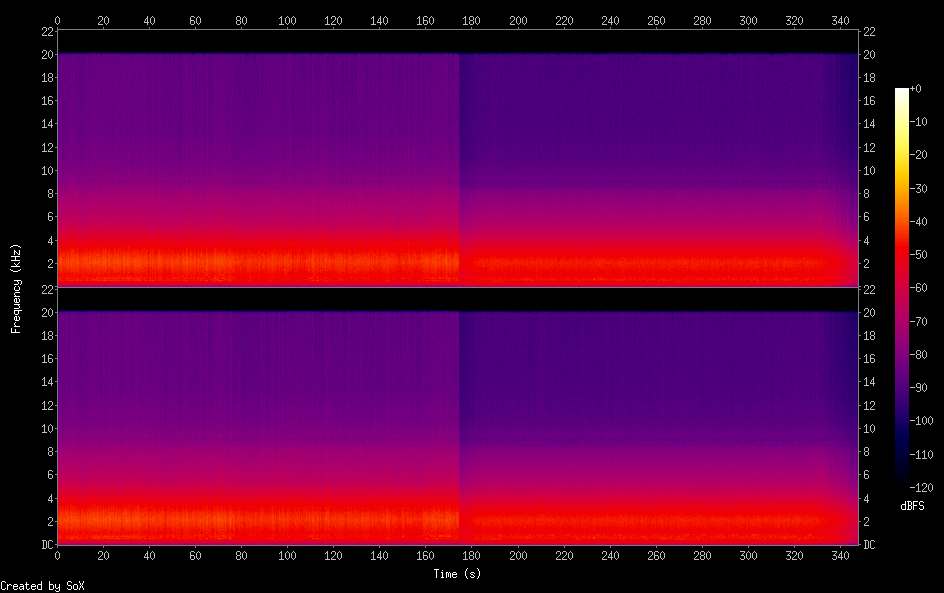Click the "Frequency (kHz)" vertical axis label
This screenshot has width=944, height=593.
[x=16, y=287]
